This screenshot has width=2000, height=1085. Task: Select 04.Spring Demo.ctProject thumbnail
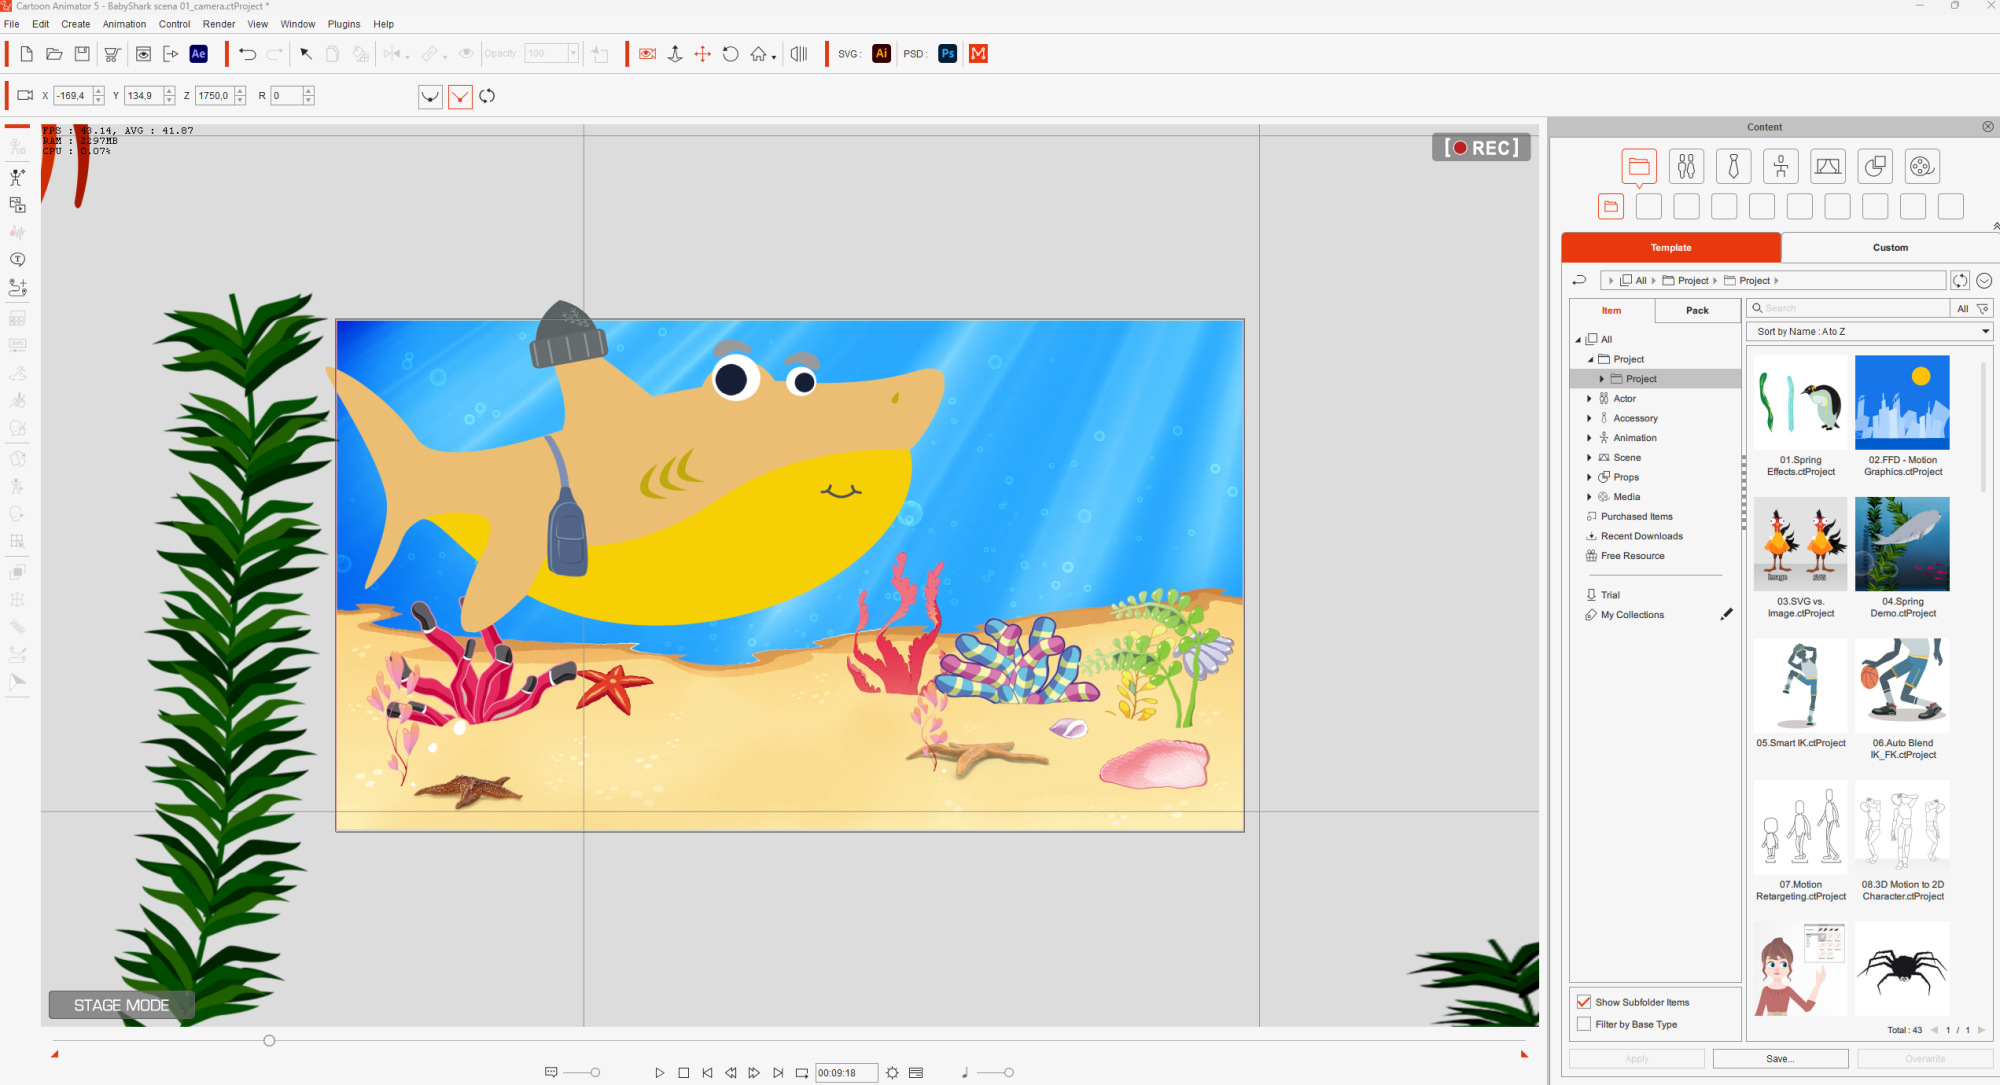coord(1902,544)
